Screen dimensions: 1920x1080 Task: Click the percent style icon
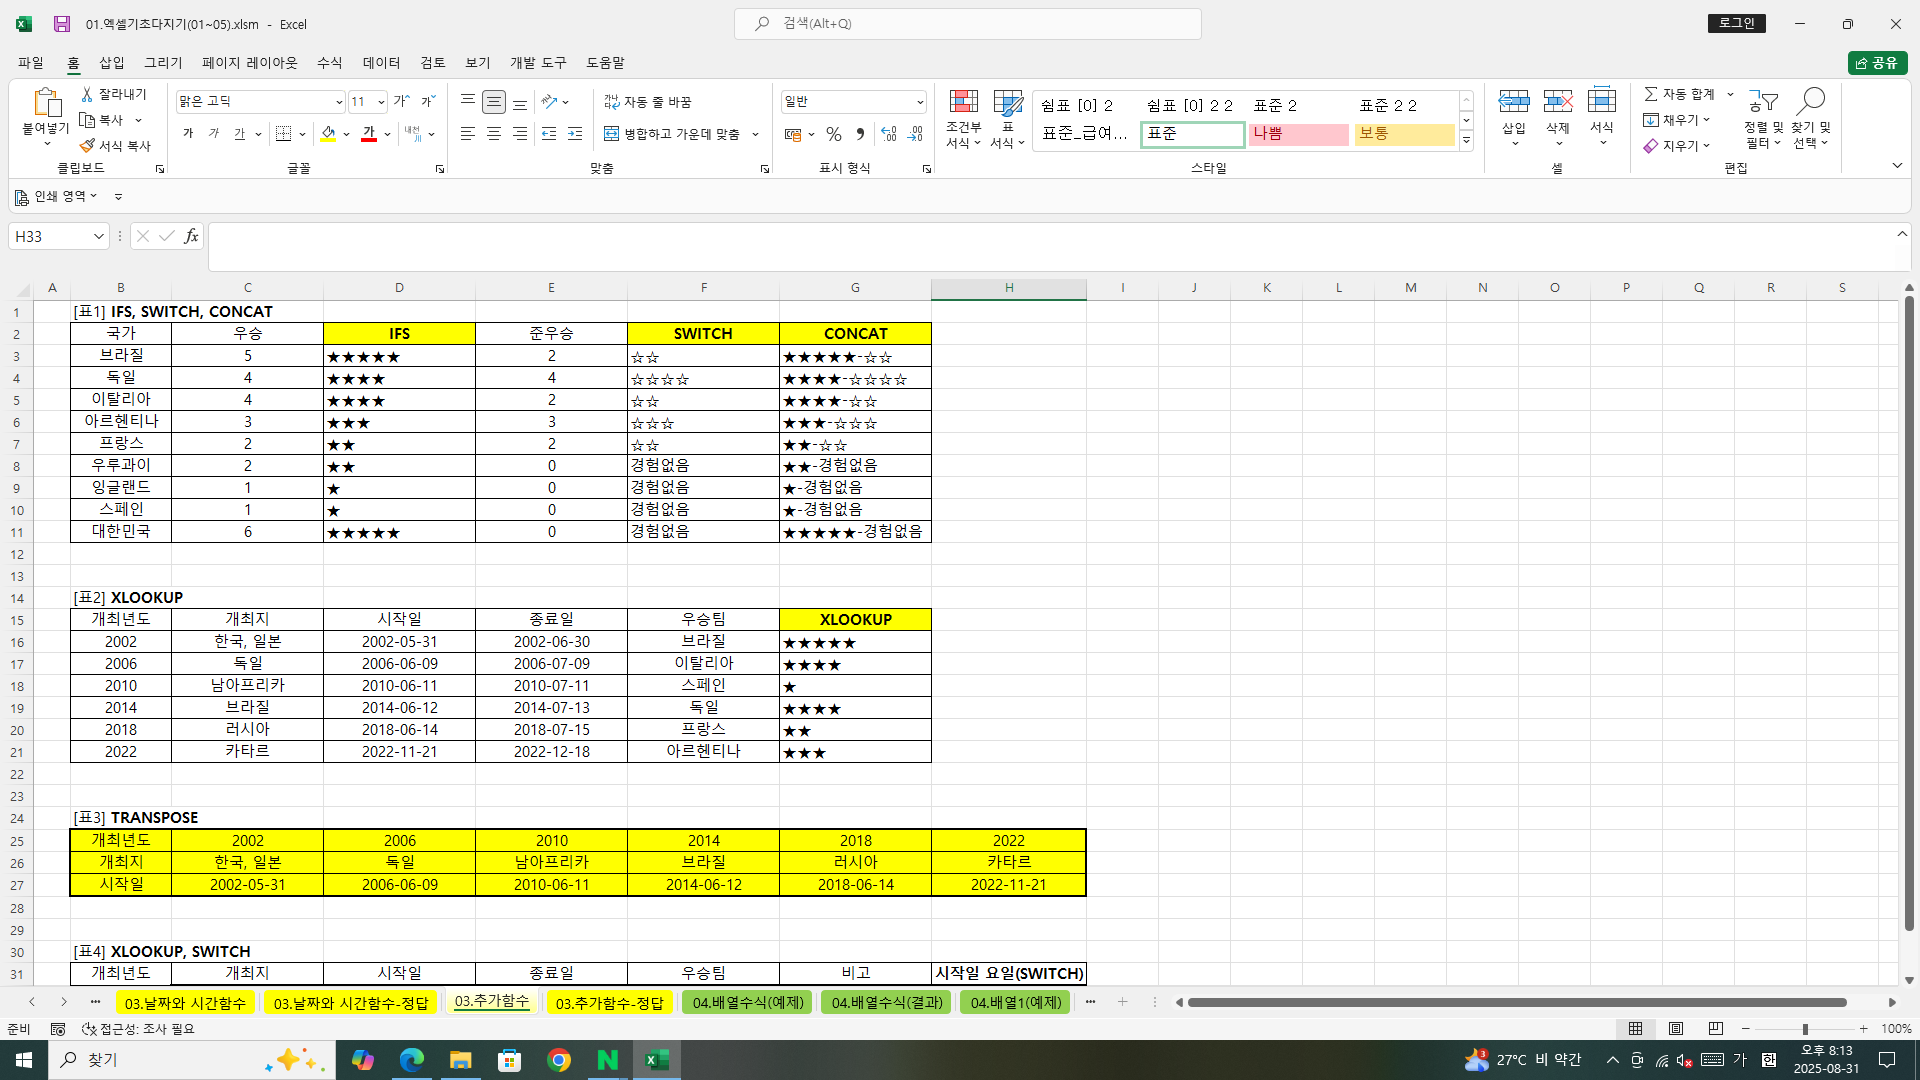[834, 134]
